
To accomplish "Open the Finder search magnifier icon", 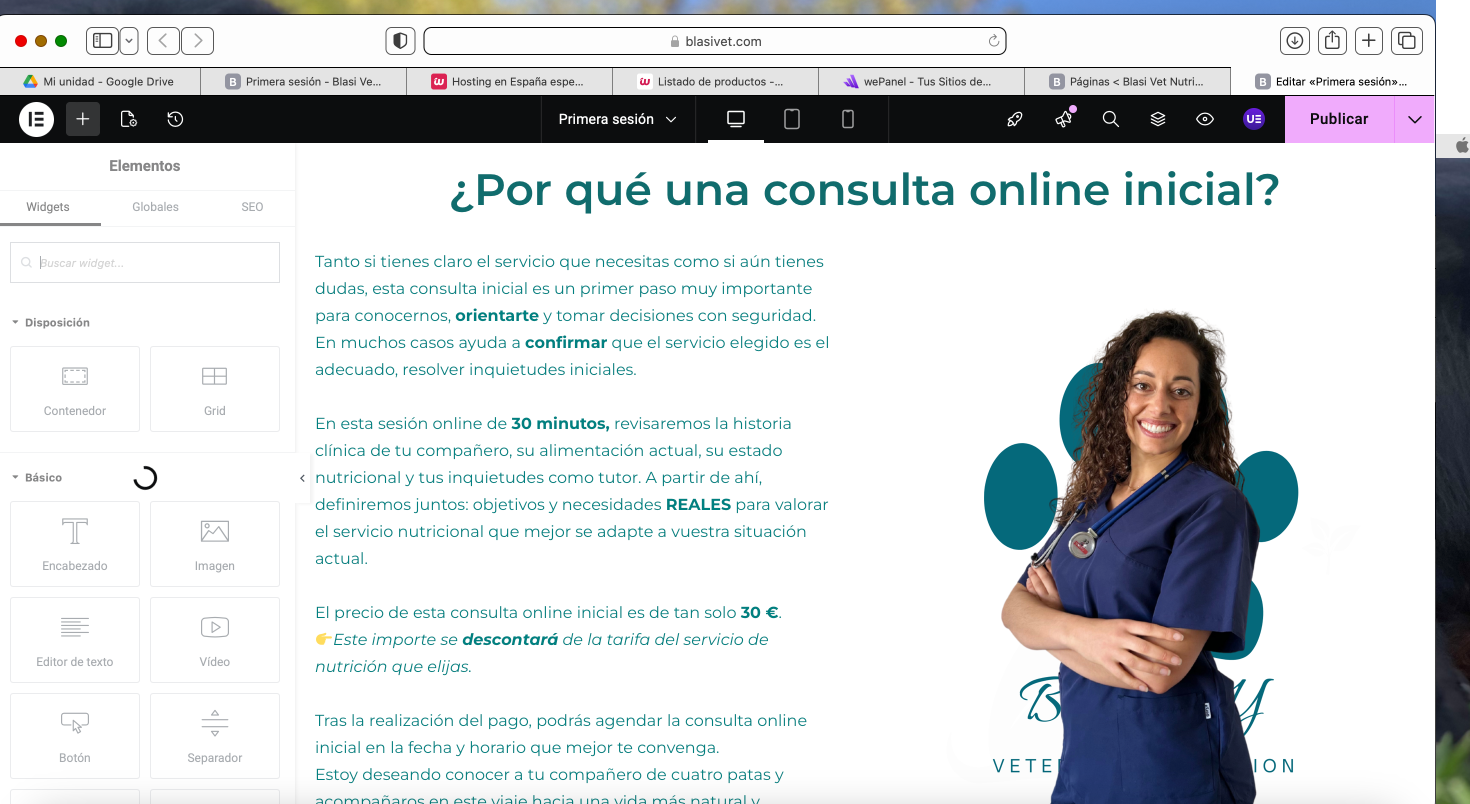I will 1110,119.
